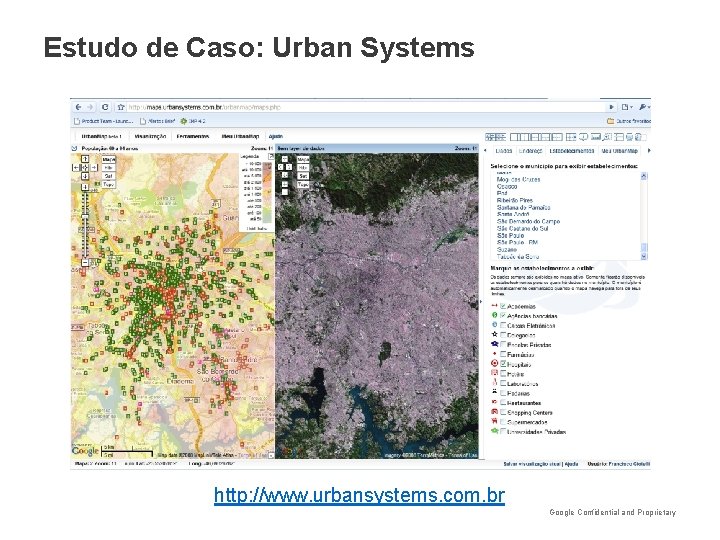Uncheck the Agências bancárias checkbox
Screen dimensions: 720x540
(503, 315)
